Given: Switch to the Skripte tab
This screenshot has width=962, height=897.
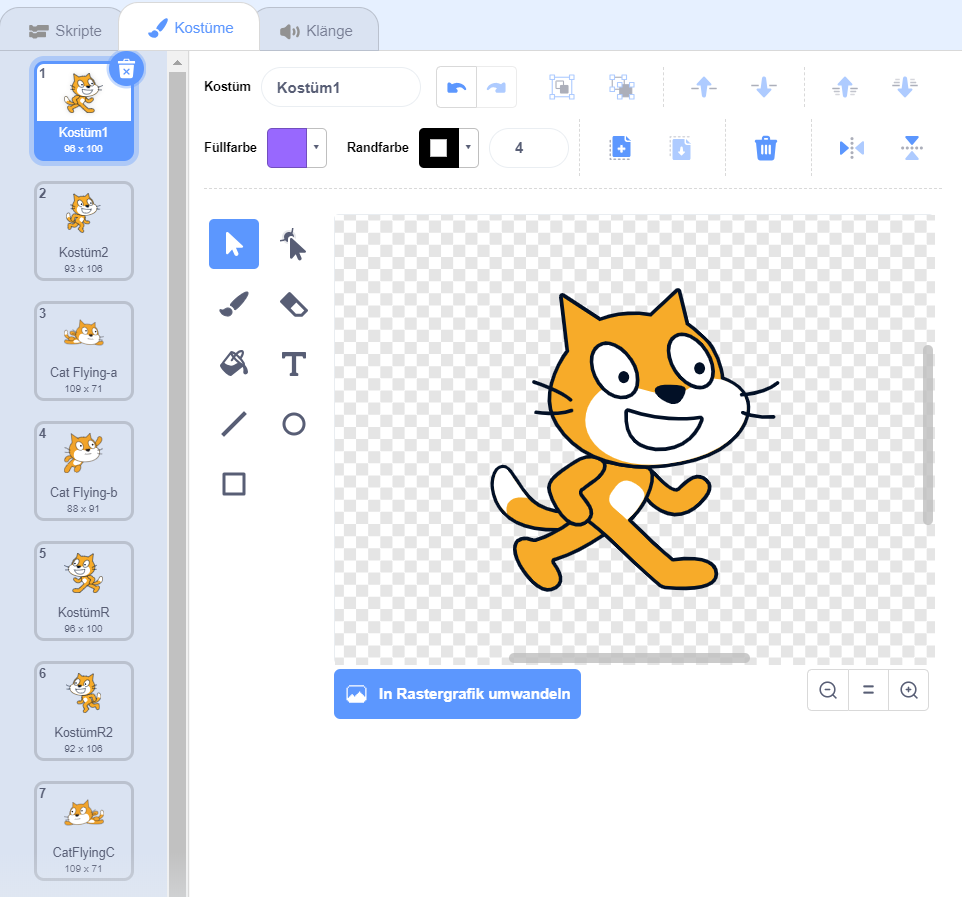Looking at the screenshot, I should coord(65,31).
